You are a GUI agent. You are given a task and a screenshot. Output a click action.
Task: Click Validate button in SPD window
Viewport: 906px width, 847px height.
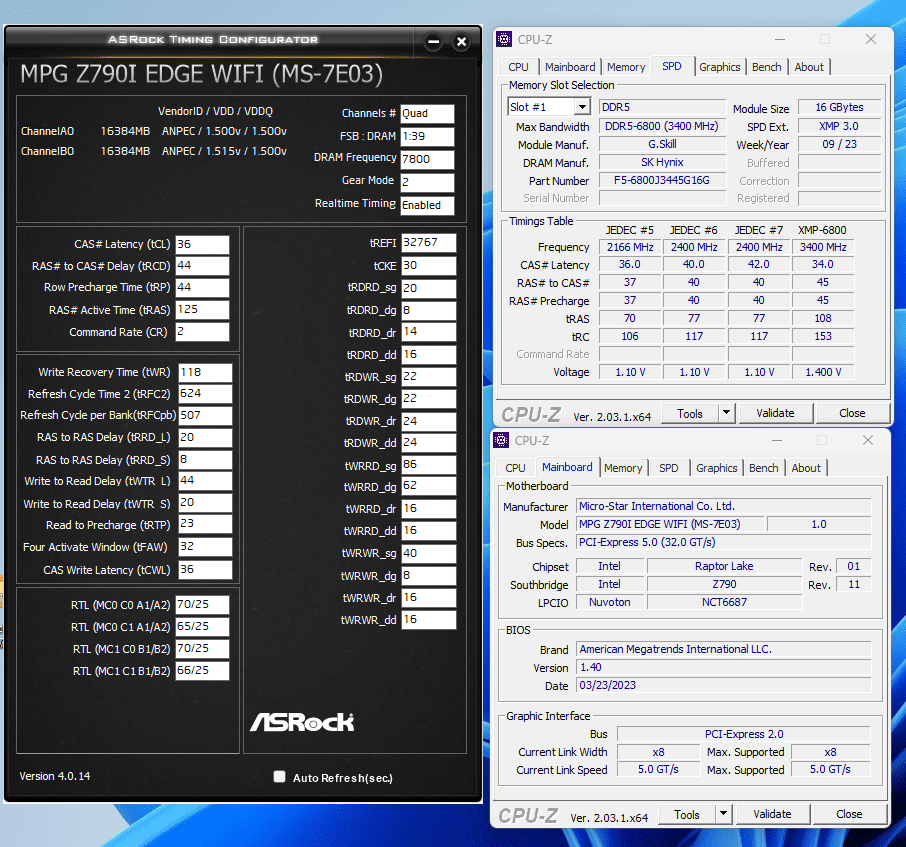coord(775,413)
